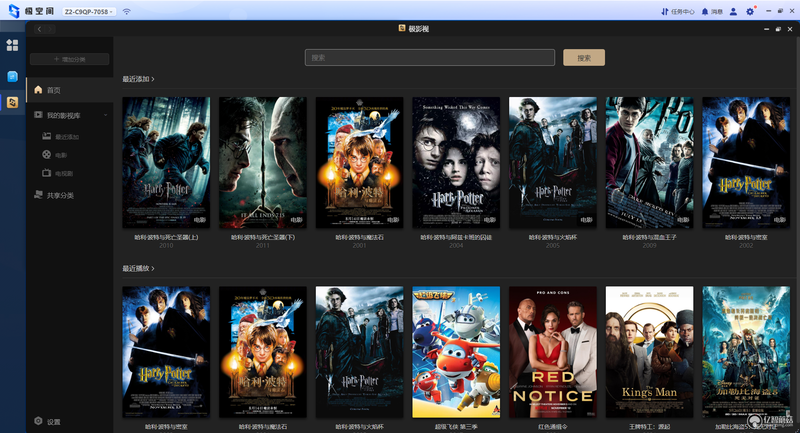Open 哈利·波特与火焰杯 poster in 最近添加
This screenshot has width=800, height=433.
553,163
